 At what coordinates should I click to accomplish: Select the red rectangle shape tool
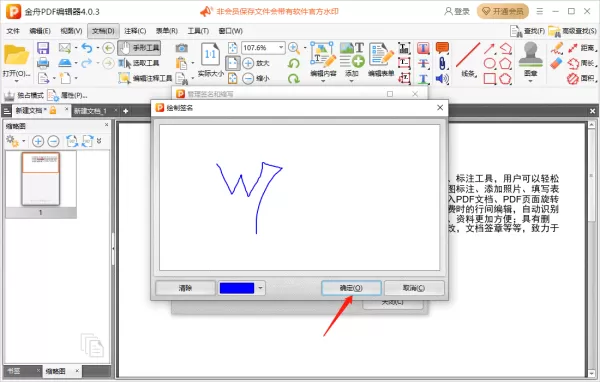pyautogui.click(x=489, y=78)
